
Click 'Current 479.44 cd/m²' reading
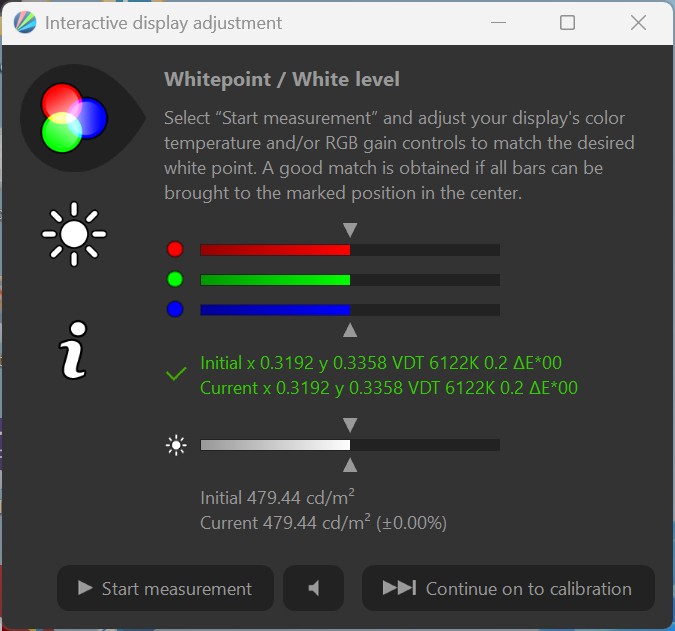(323, 523)
